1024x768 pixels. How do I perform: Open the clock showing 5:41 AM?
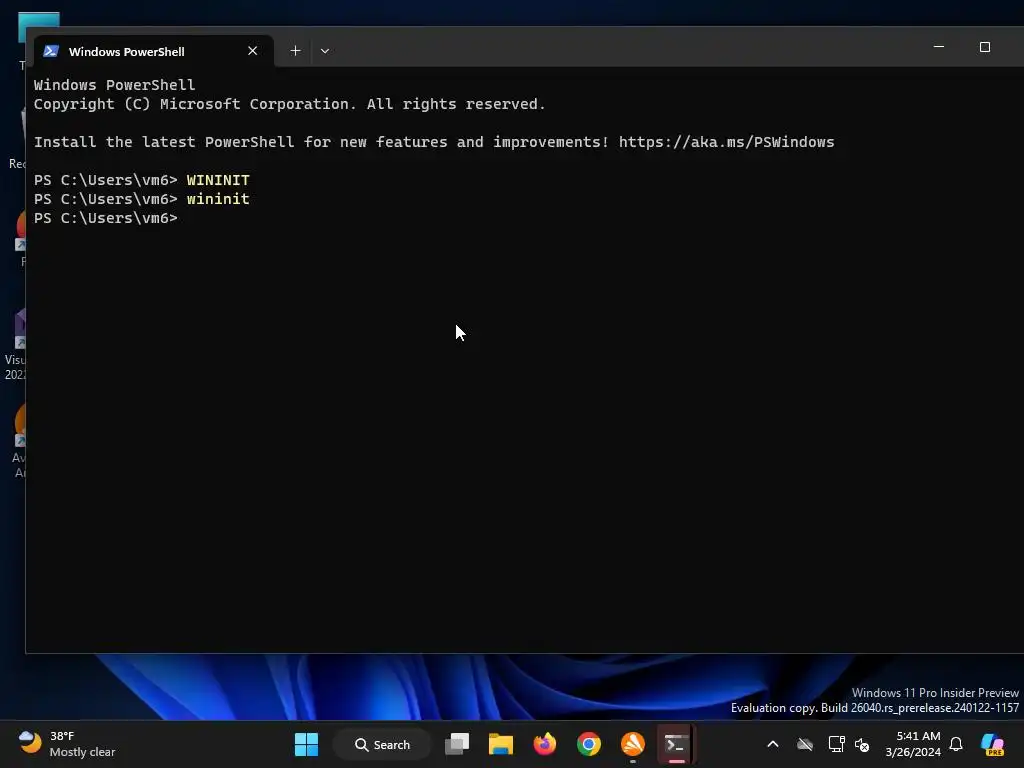point(913,744)
